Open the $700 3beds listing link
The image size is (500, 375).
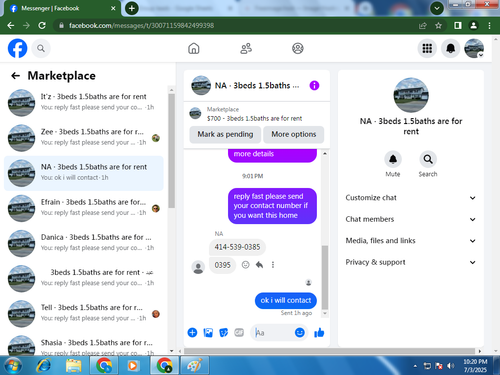[x=254, y=118]
